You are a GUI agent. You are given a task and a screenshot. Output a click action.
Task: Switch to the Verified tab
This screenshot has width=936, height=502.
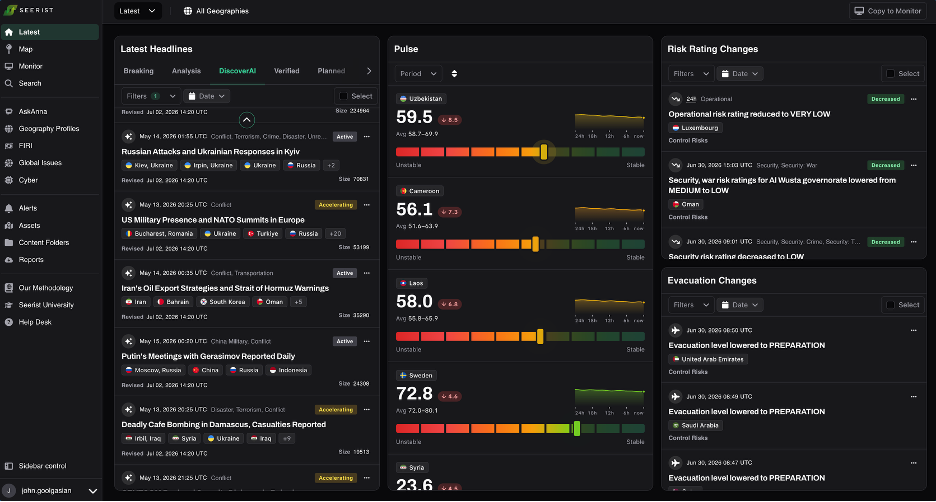click(x=287, y=71)
